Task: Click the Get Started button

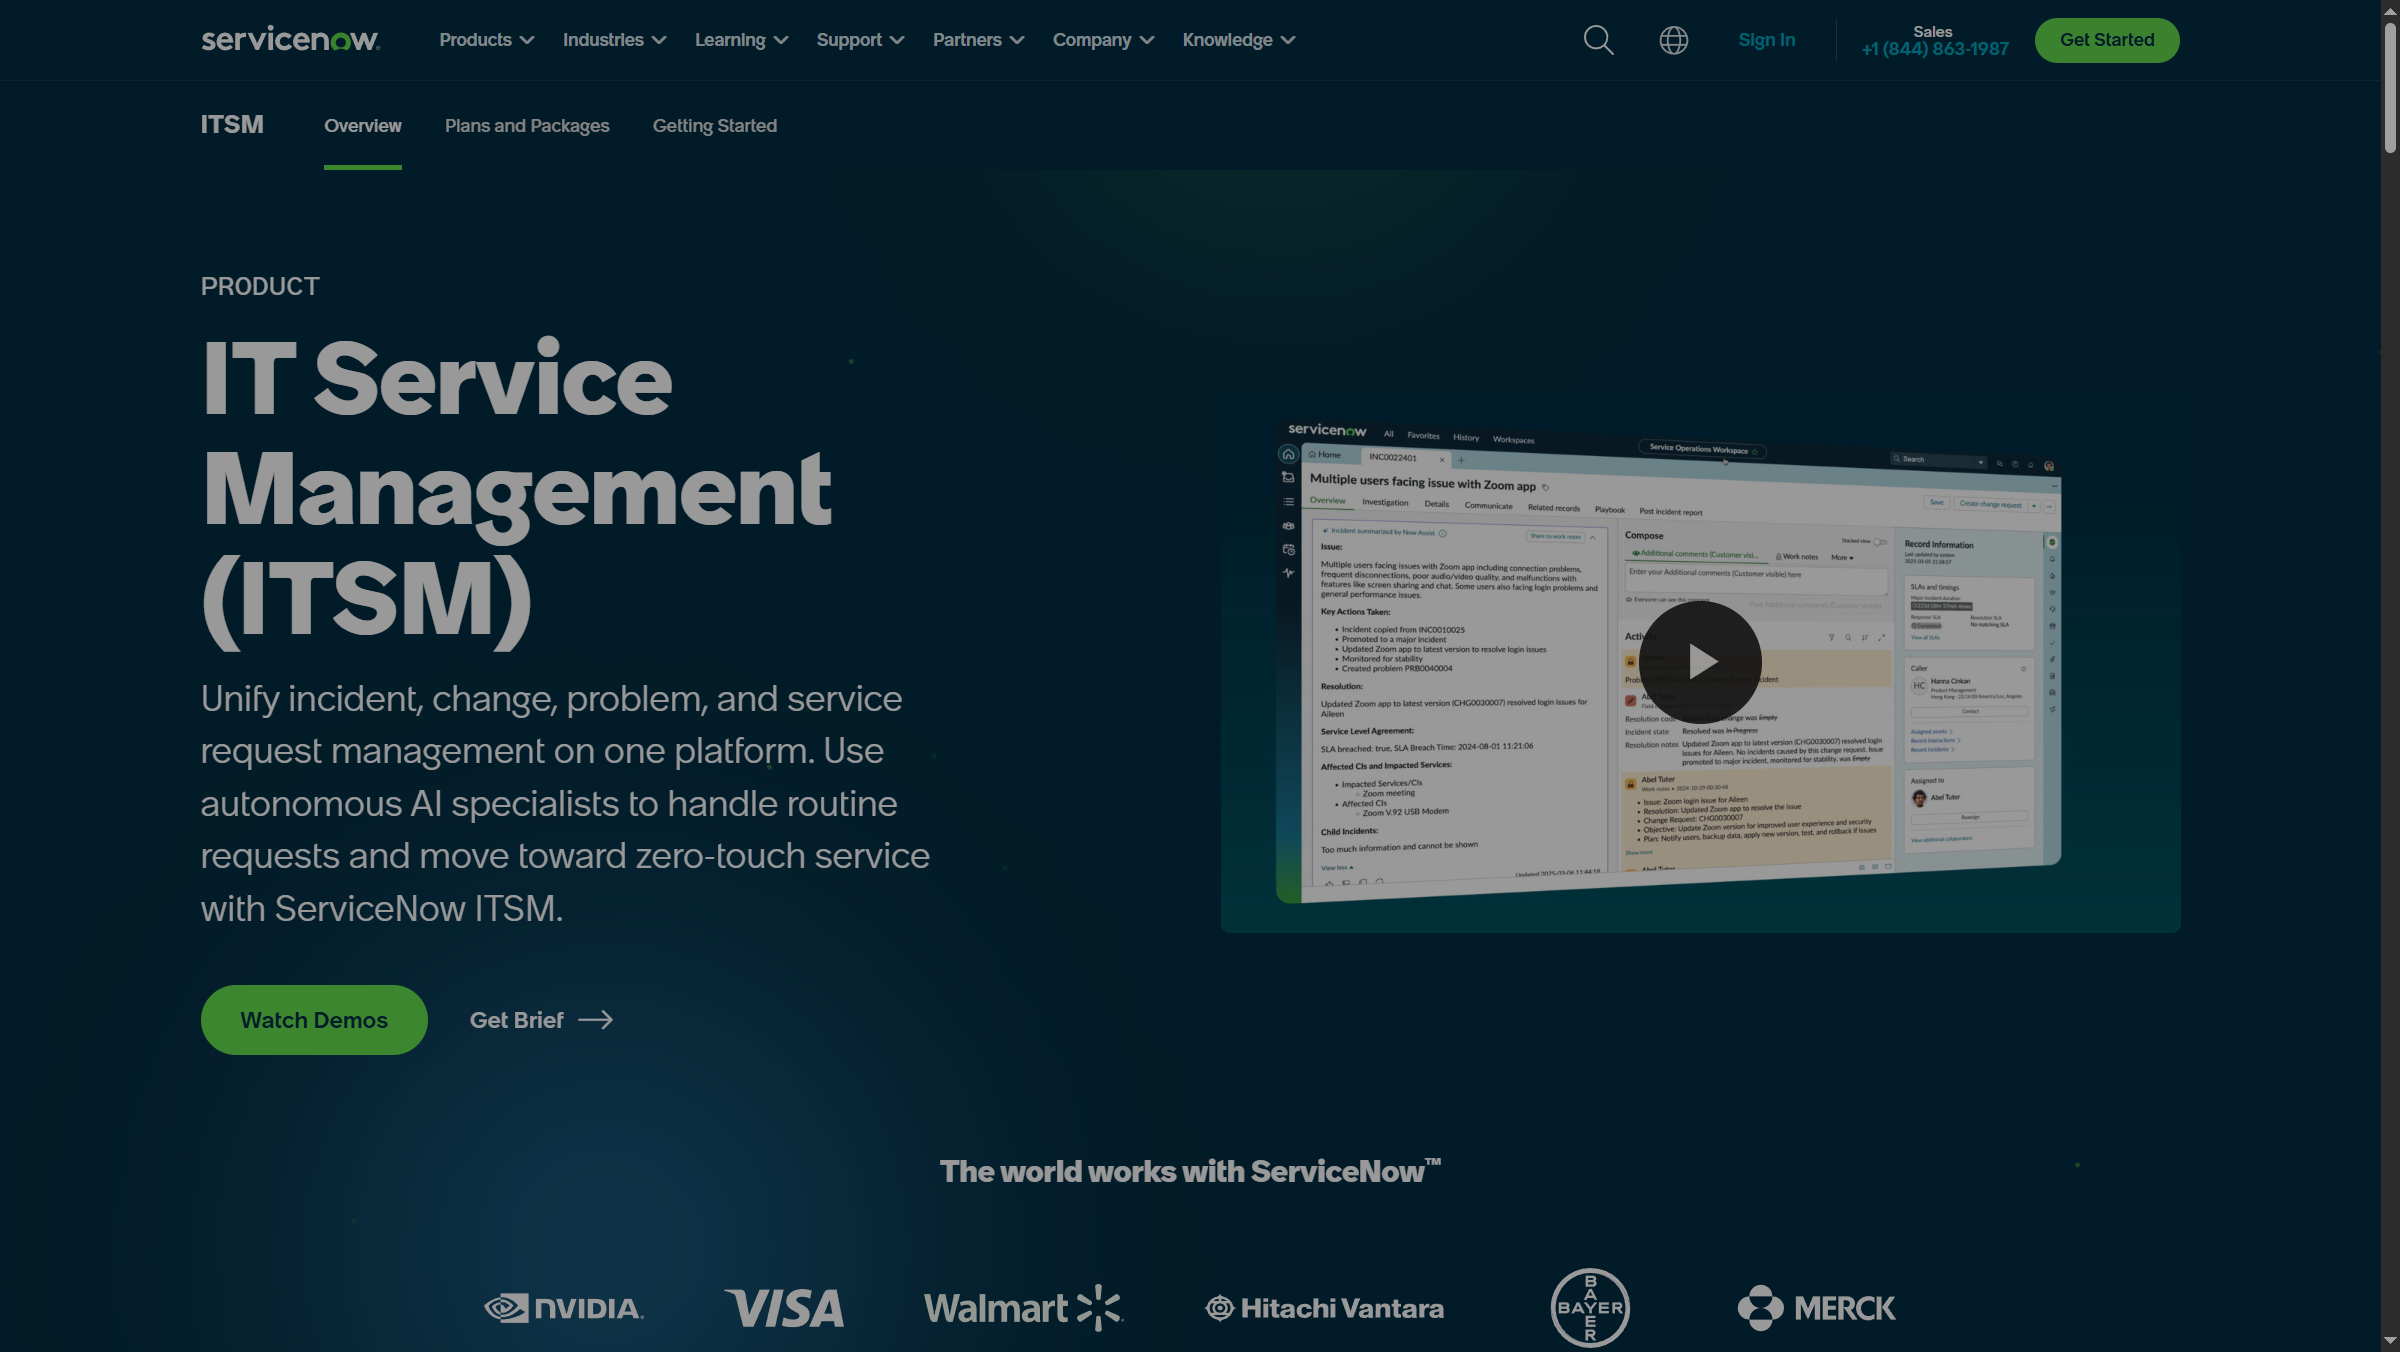Action: (x=2107, y=40)
